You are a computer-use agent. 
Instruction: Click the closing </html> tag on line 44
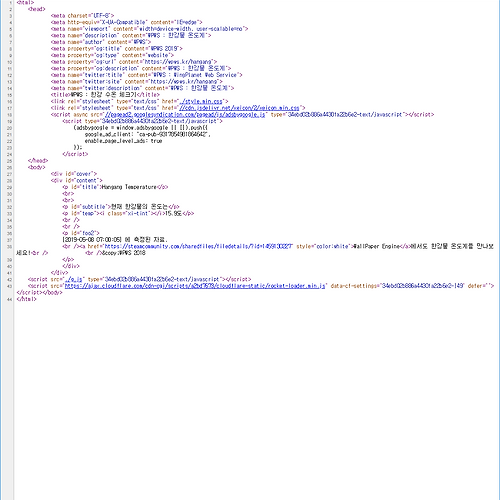click(26, 299)
